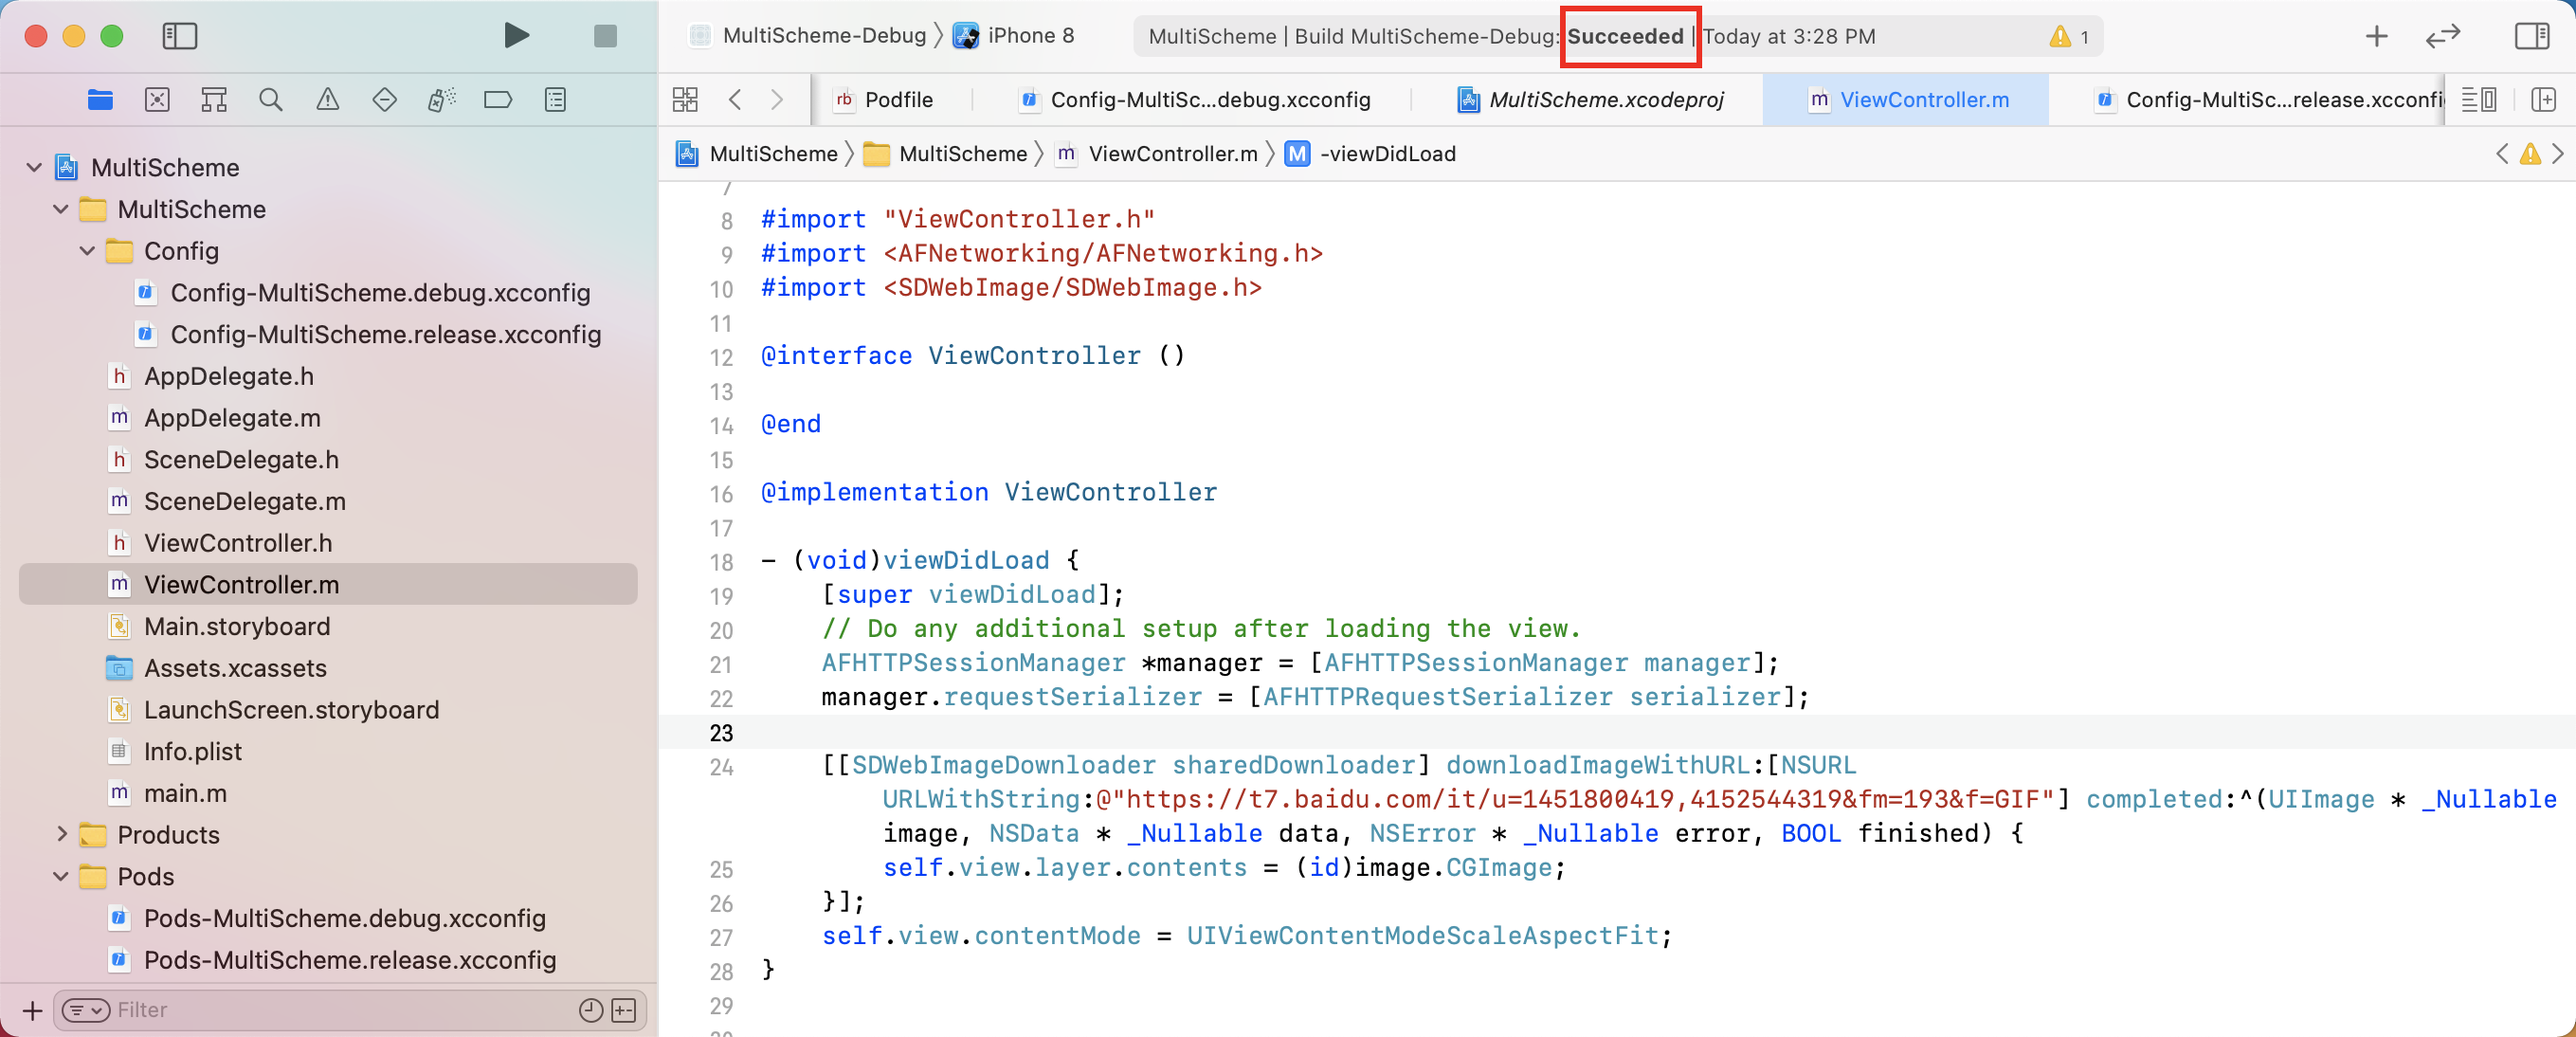Collapse the Config folder

[87, 251]
